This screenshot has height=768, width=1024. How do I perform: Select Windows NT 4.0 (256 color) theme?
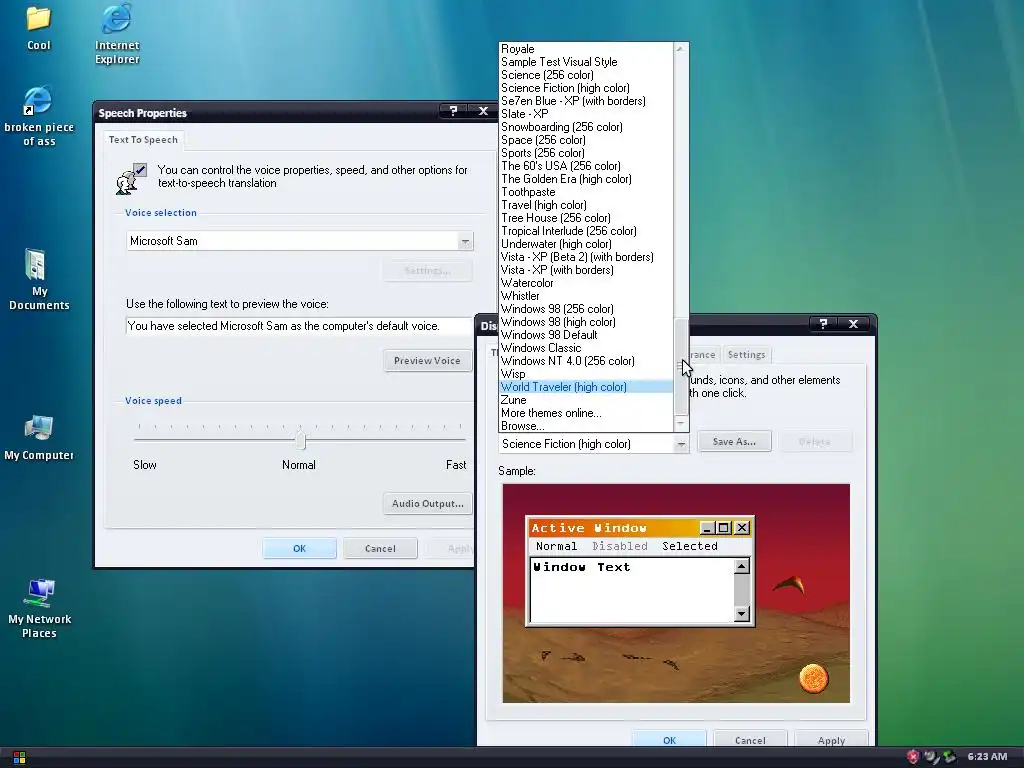586,361
